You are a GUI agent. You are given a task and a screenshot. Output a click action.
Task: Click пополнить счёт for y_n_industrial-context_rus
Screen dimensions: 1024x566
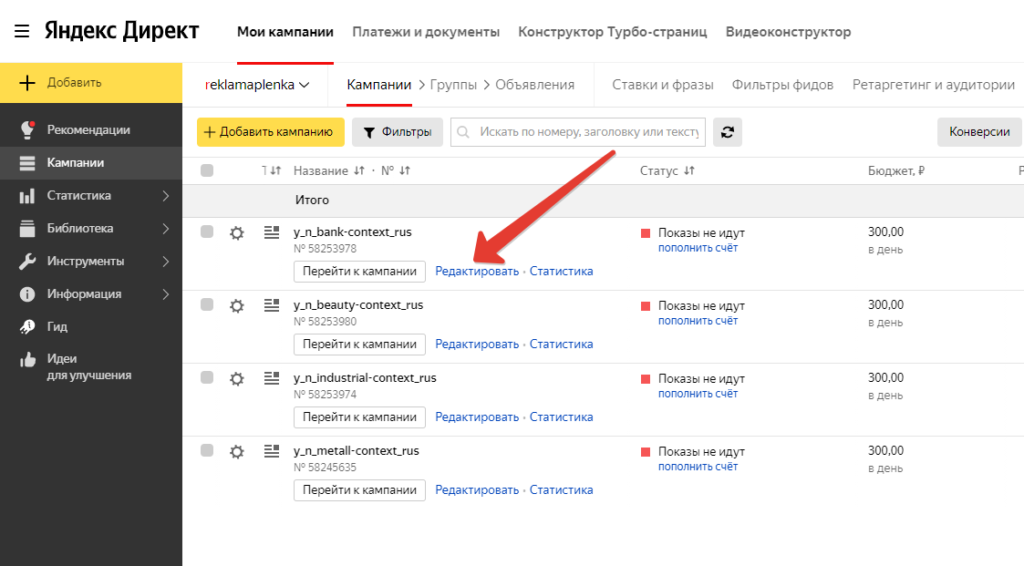698,394
